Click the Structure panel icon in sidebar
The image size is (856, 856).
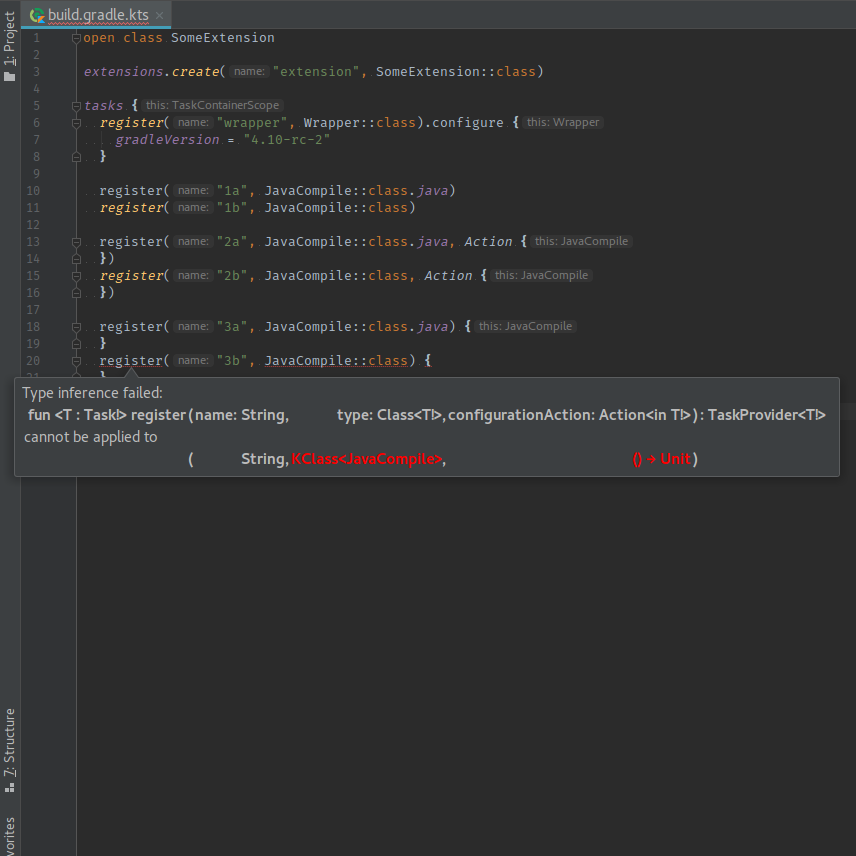[x=9, y=788]
